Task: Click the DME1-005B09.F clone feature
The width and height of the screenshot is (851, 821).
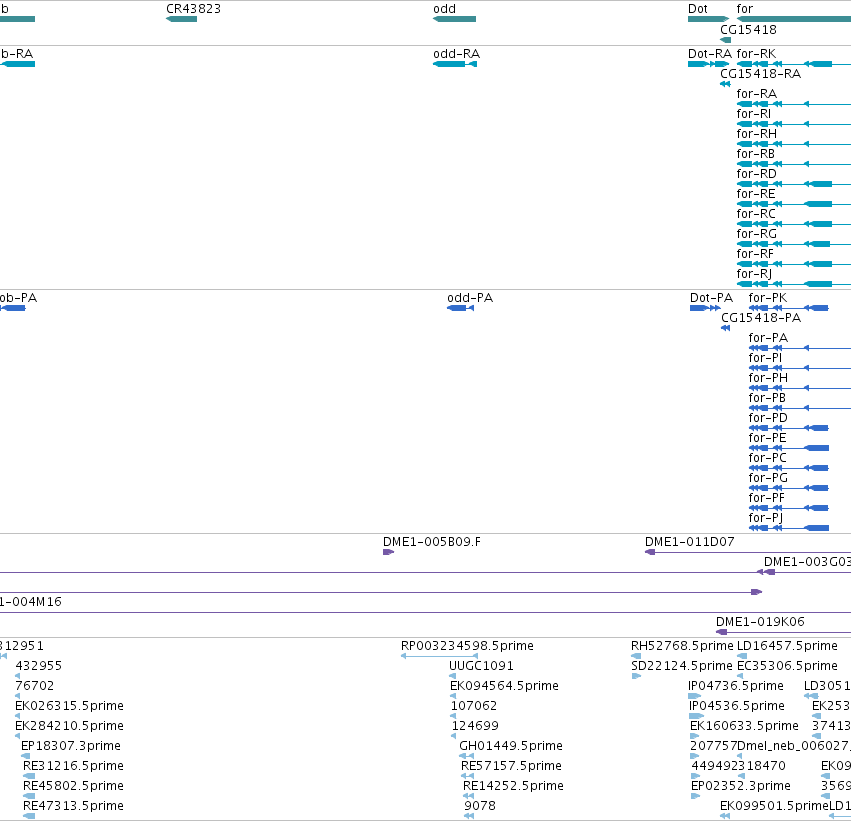Action: [388, 552]
